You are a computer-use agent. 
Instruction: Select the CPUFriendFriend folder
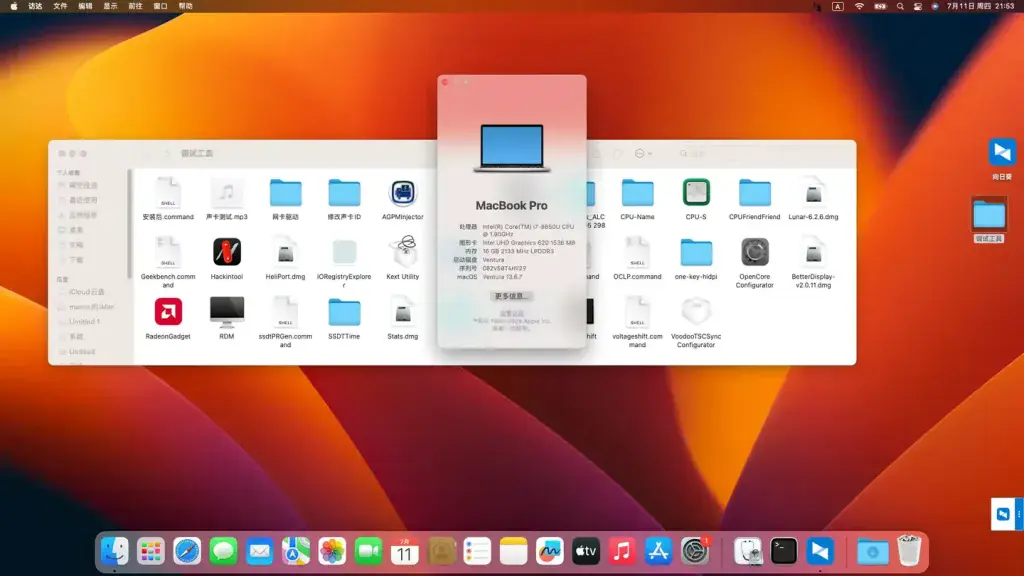click(x=754, y=193)
